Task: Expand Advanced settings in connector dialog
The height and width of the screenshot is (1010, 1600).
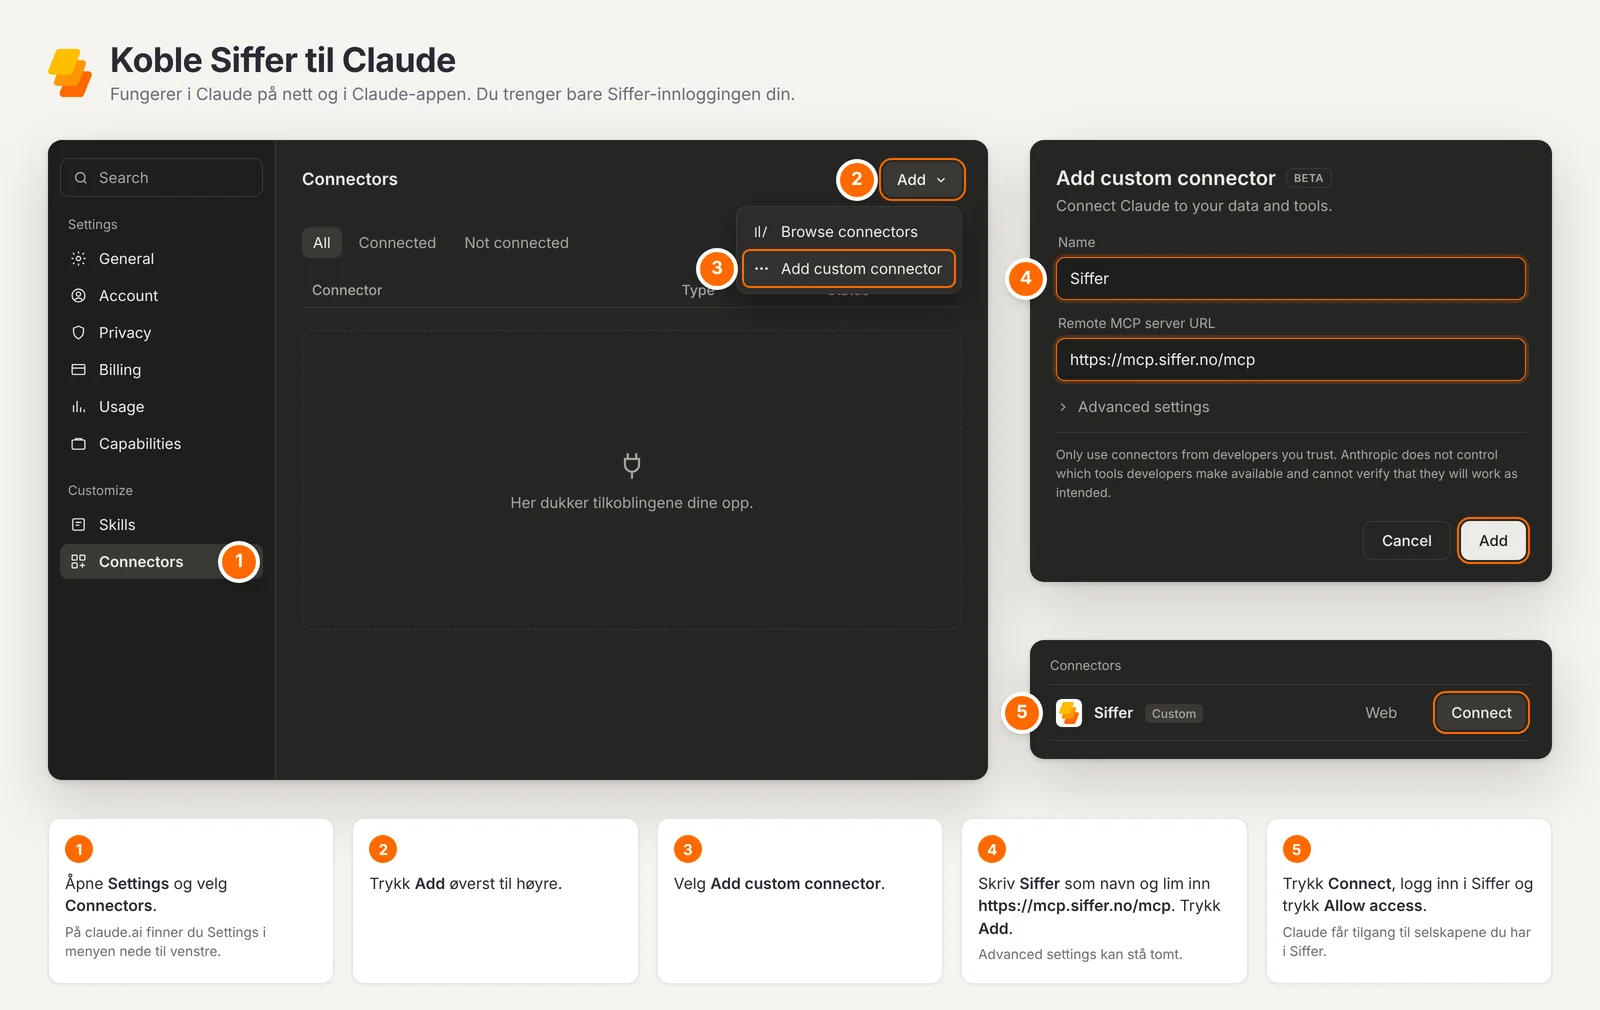Action: coord(1133,407)
